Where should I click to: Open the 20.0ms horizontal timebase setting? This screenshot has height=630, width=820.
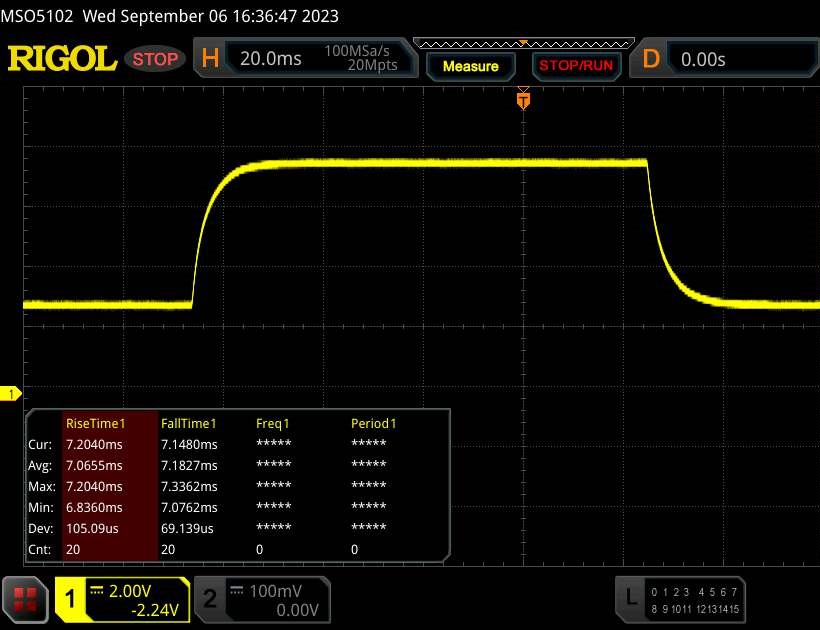271,59
